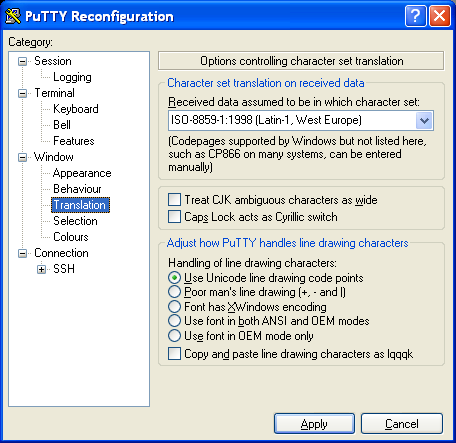Select Session category

pyautogui.click(x=53, y=61)
